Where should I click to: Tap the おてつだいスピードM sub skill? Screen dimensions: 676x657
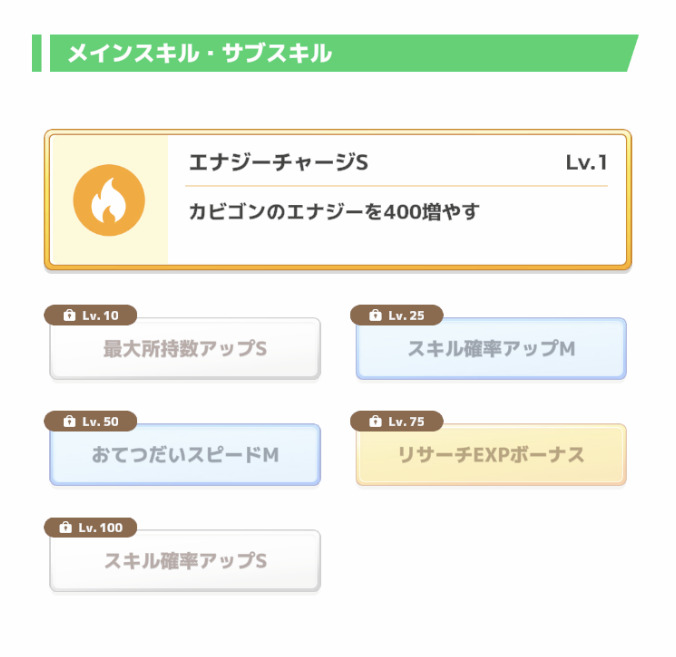[x=185, y=455]
